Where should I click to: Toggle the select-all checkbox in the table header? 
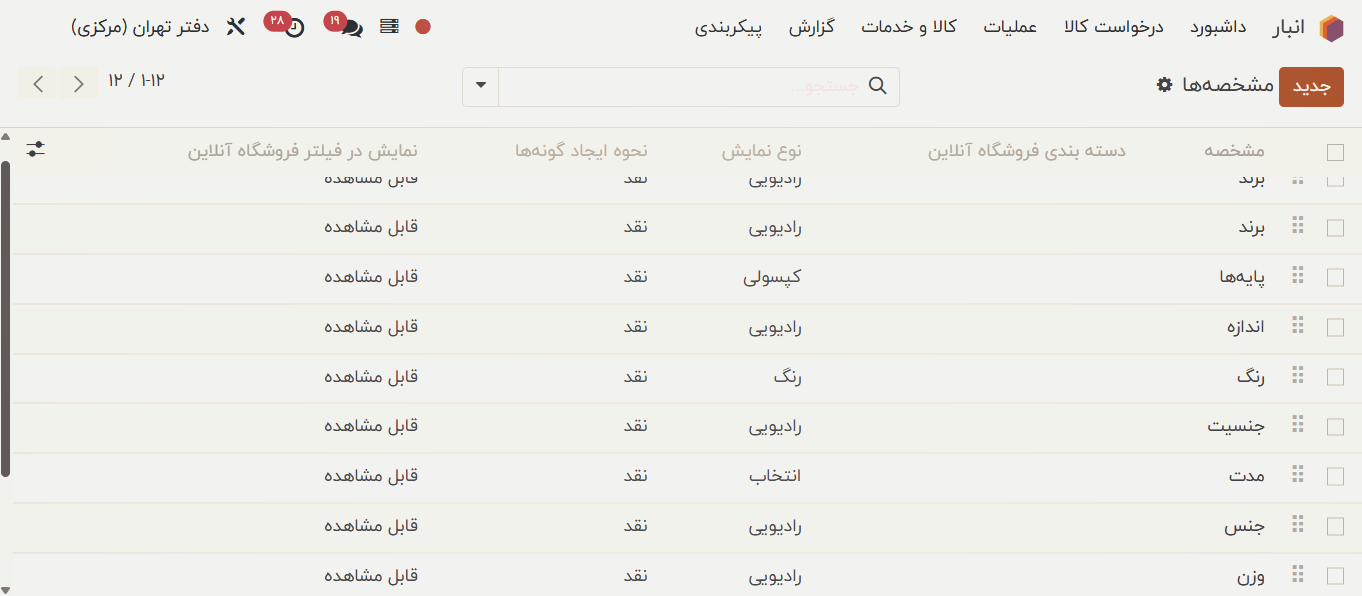tap(1335, 152)
